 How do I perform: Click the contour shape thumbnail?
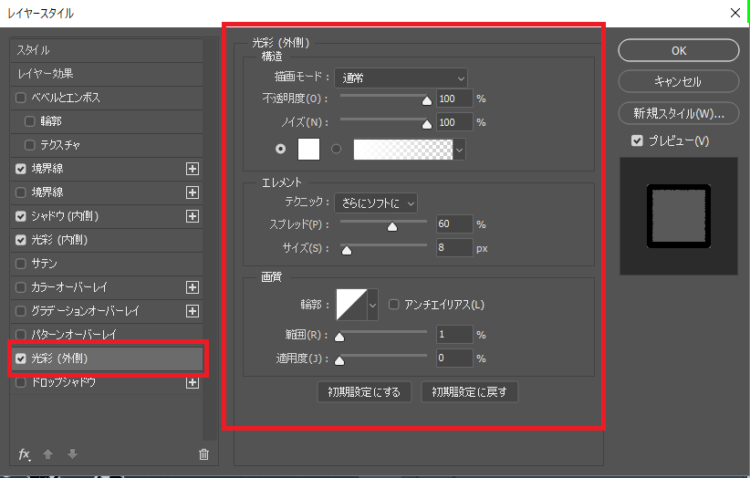tap(352, 305)
